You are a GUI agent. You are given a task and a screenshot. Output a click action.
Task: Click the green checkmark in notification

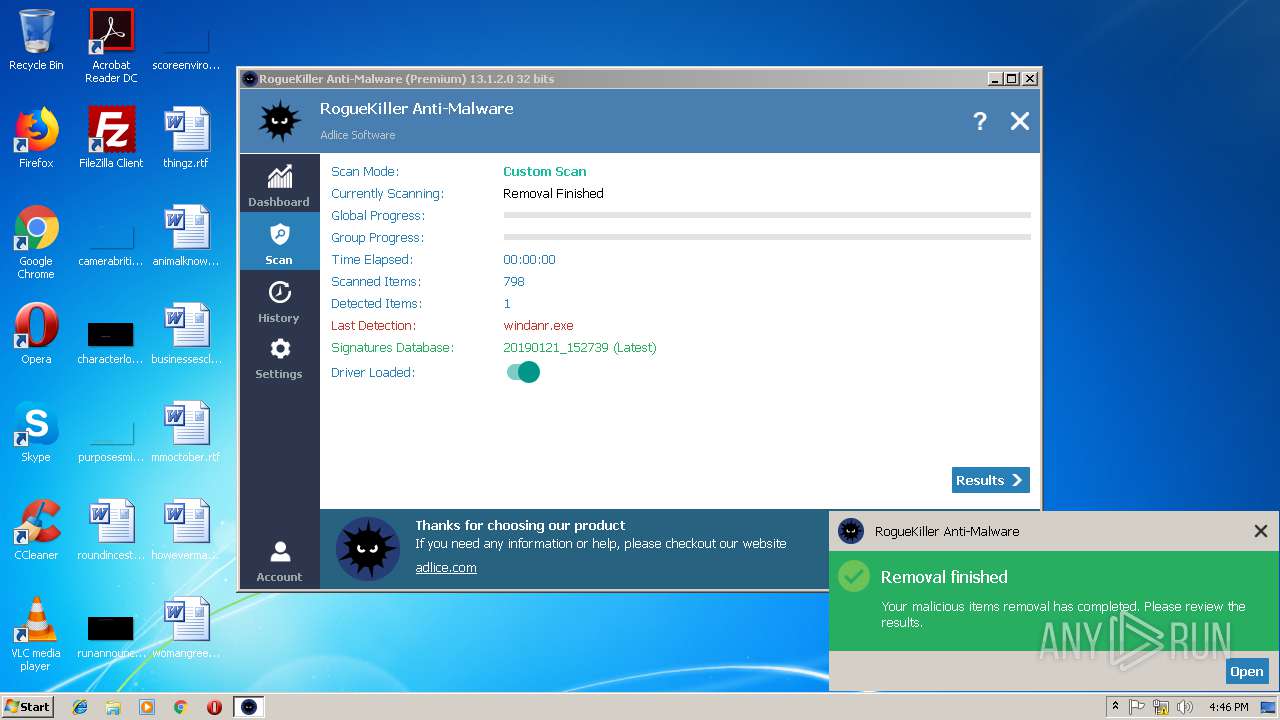pyautogui.click(x=854, y=576)
